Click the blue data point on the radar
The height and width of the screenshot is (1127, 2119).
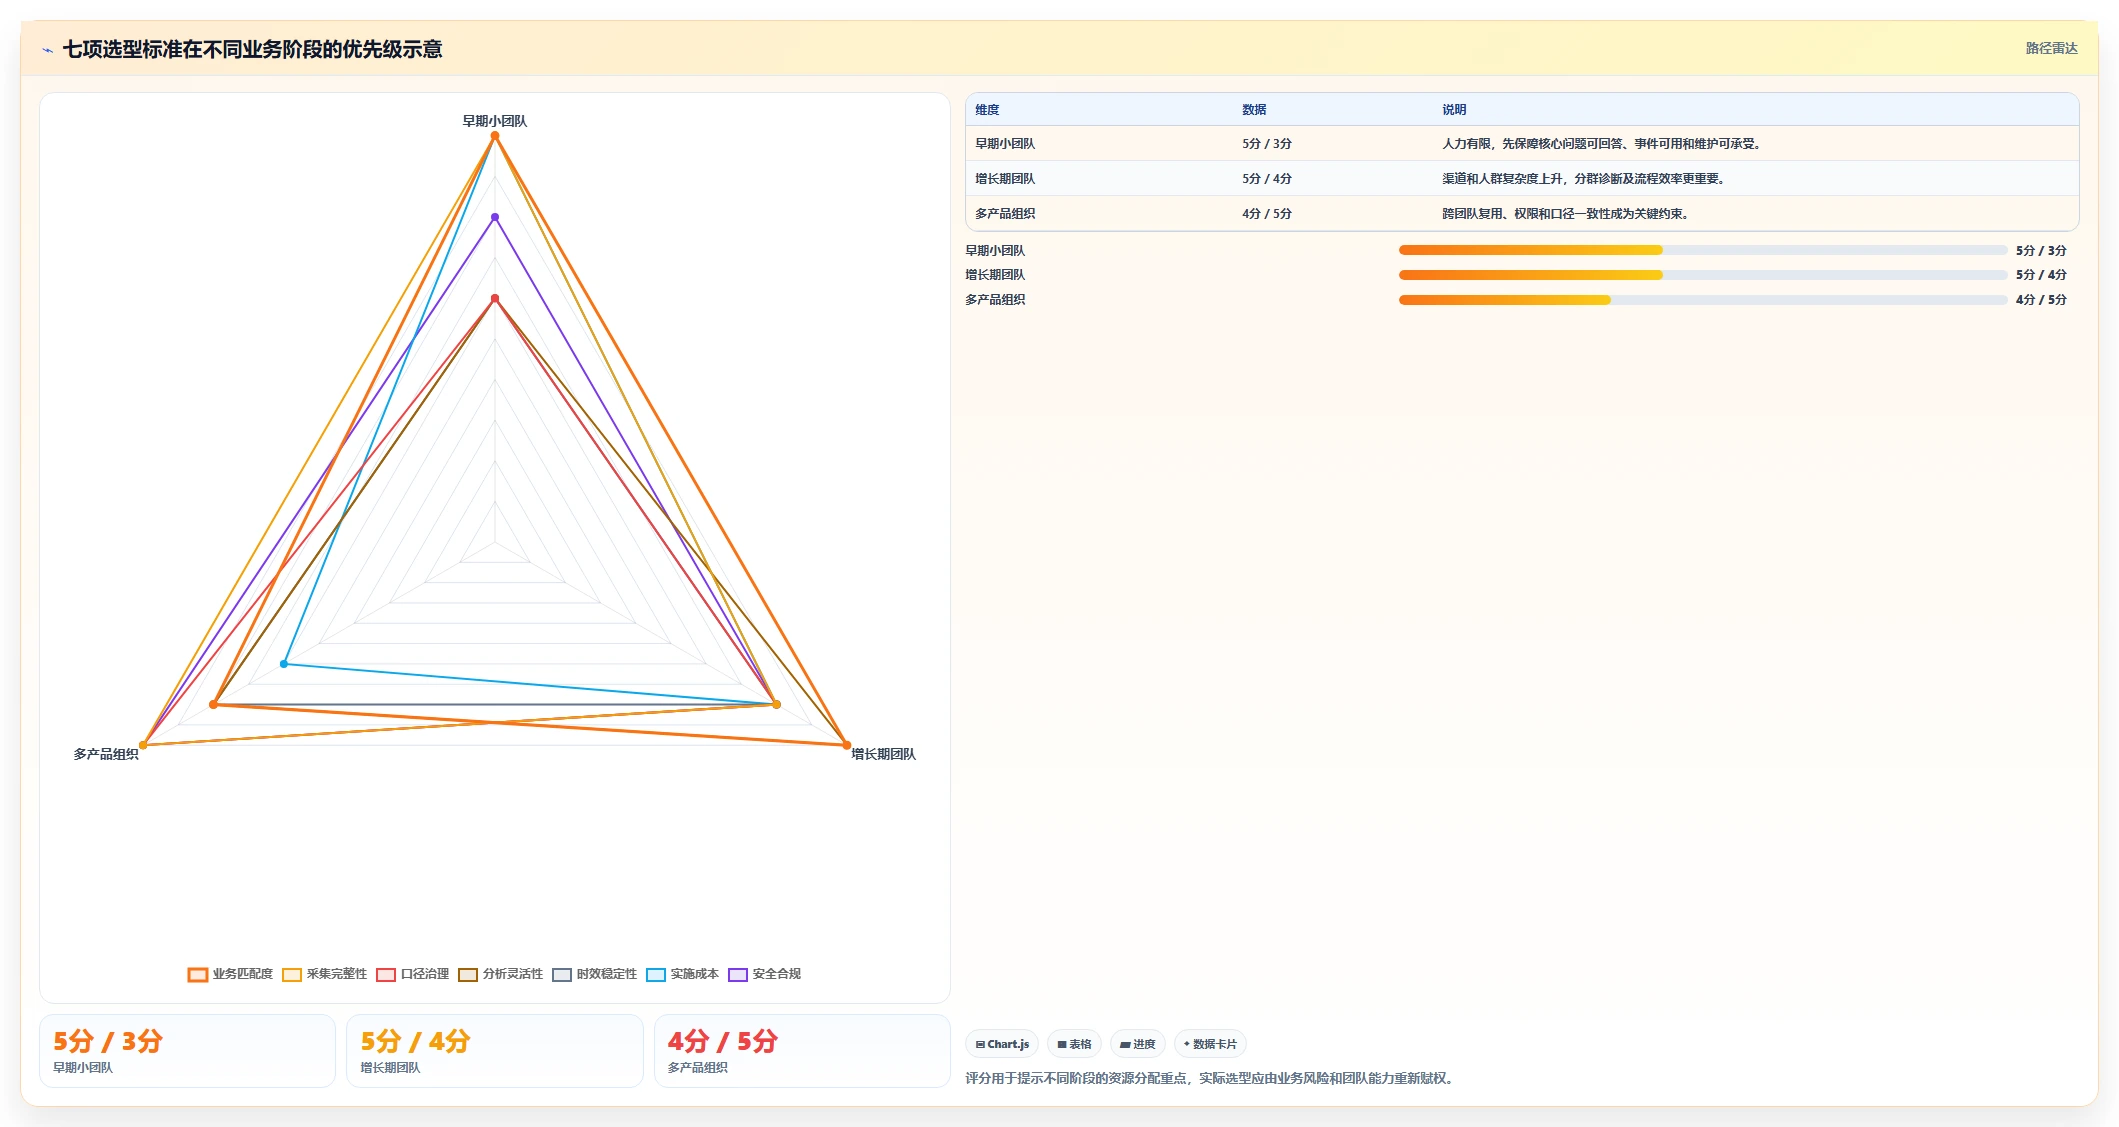tap(284, 664)
